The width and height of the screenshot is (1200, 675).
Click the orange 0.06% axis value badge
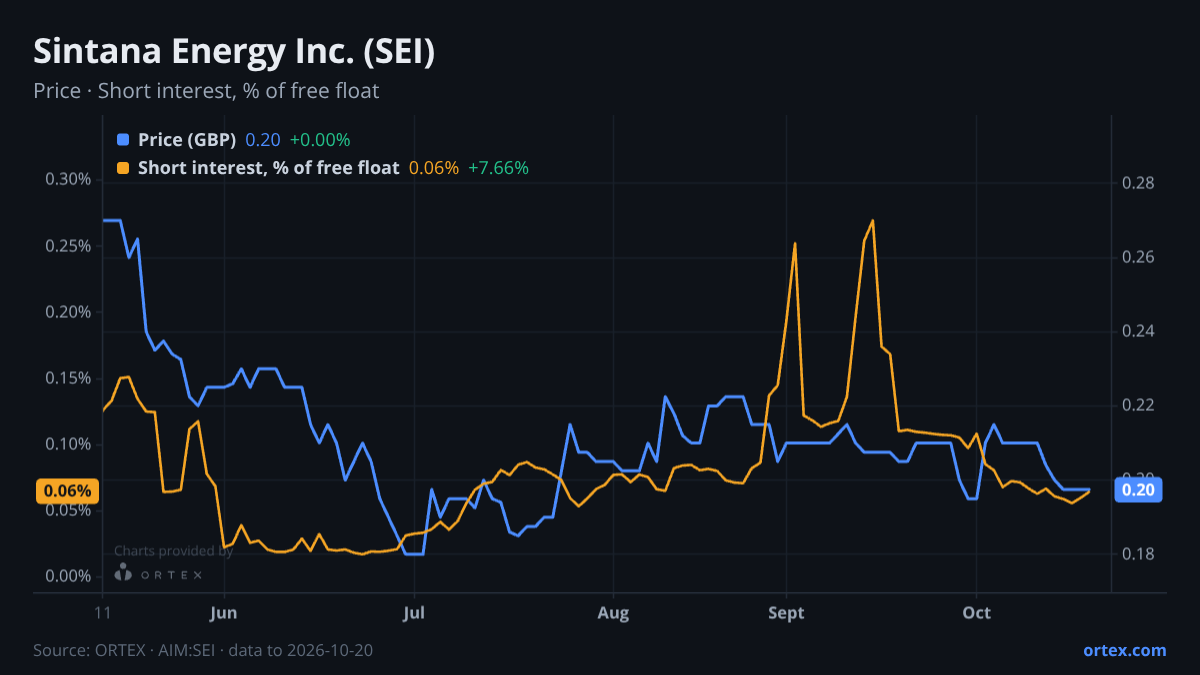click(68, 491)
